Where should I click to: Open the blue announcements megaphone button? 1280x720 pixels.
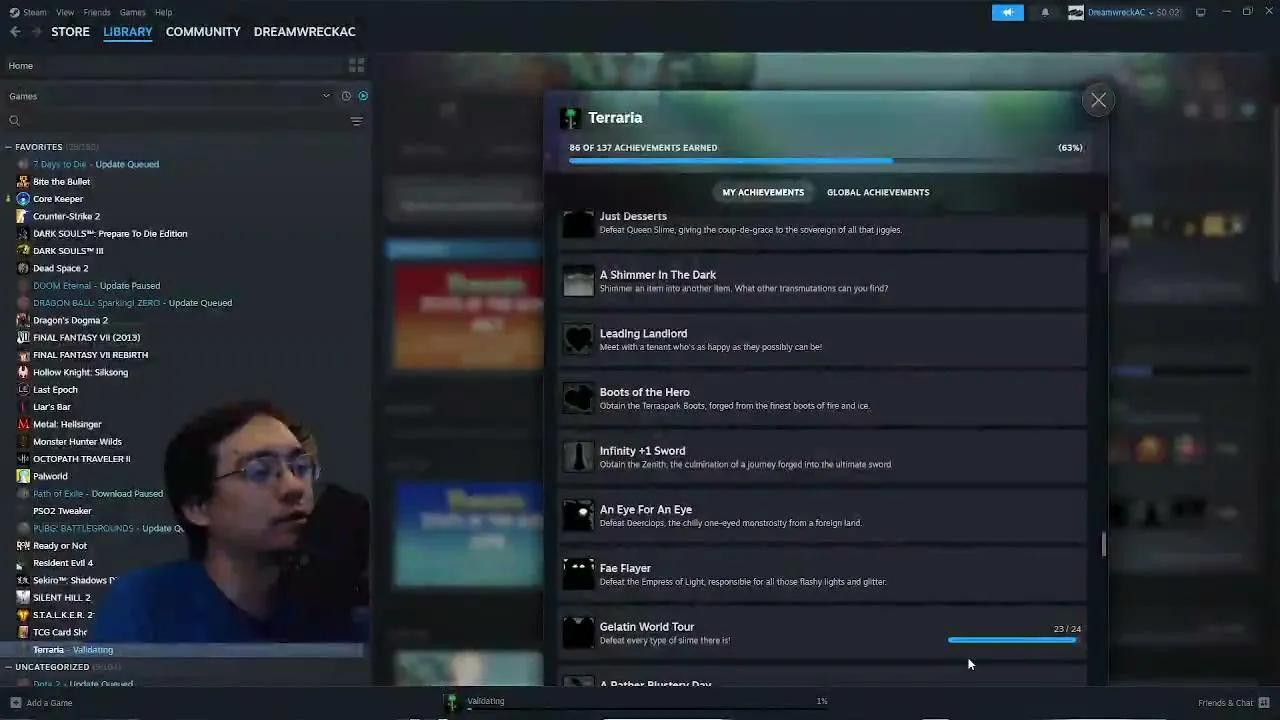coord(1007,12)
